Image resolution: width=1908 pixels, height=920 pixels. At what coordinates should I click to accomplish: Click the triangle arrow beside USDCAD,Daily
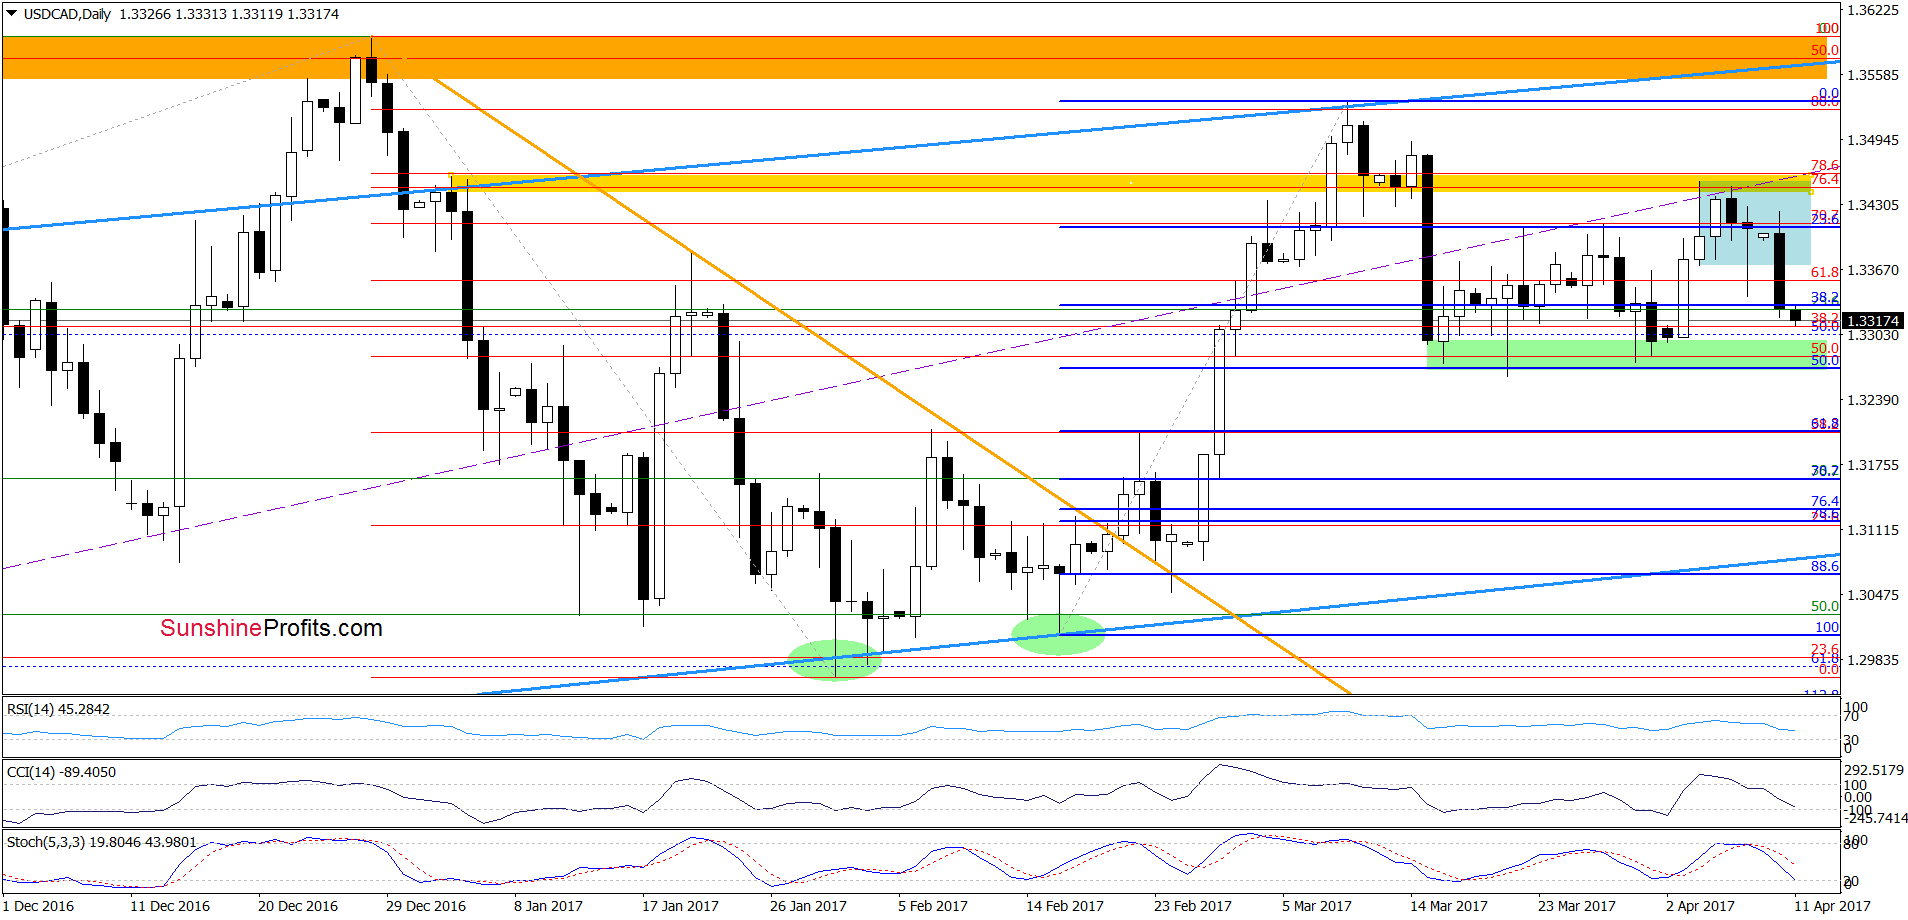coord(12,14)
